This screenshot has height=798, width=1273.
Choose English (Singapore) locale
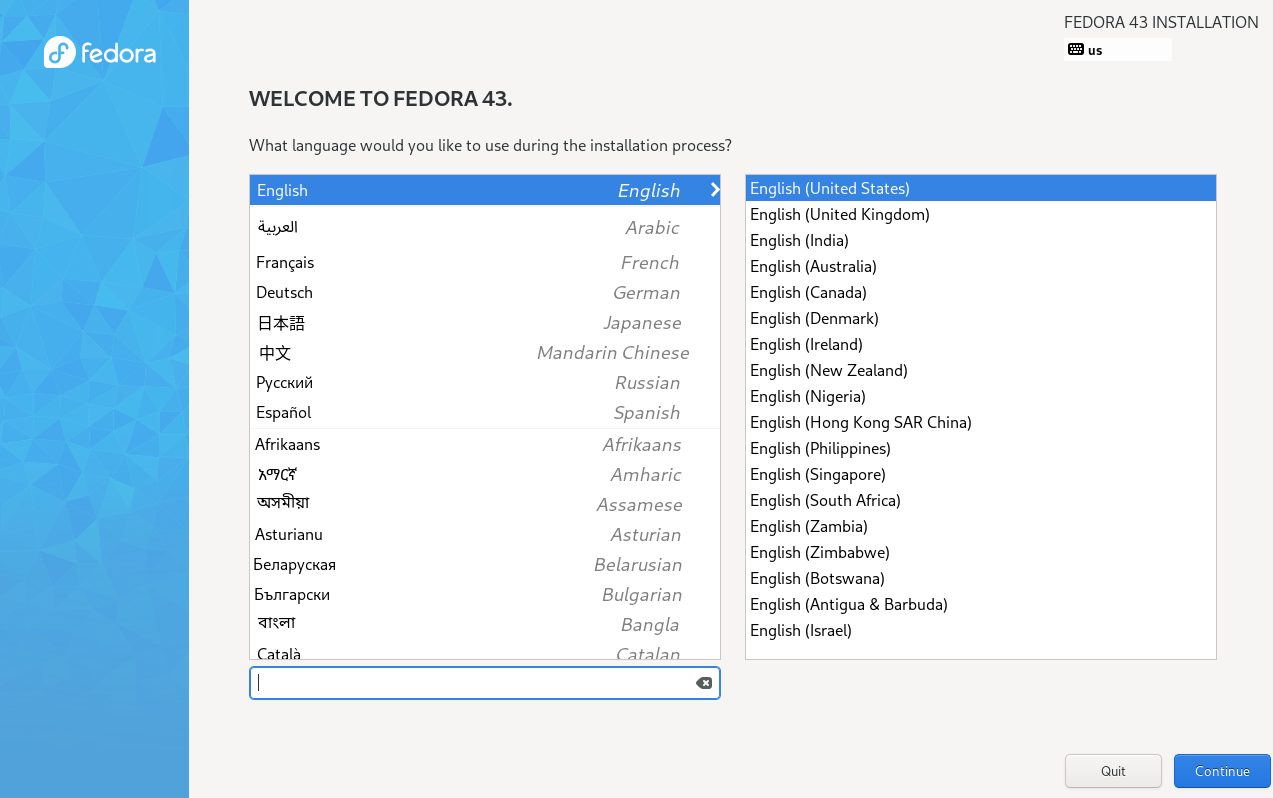pos(817,474)
